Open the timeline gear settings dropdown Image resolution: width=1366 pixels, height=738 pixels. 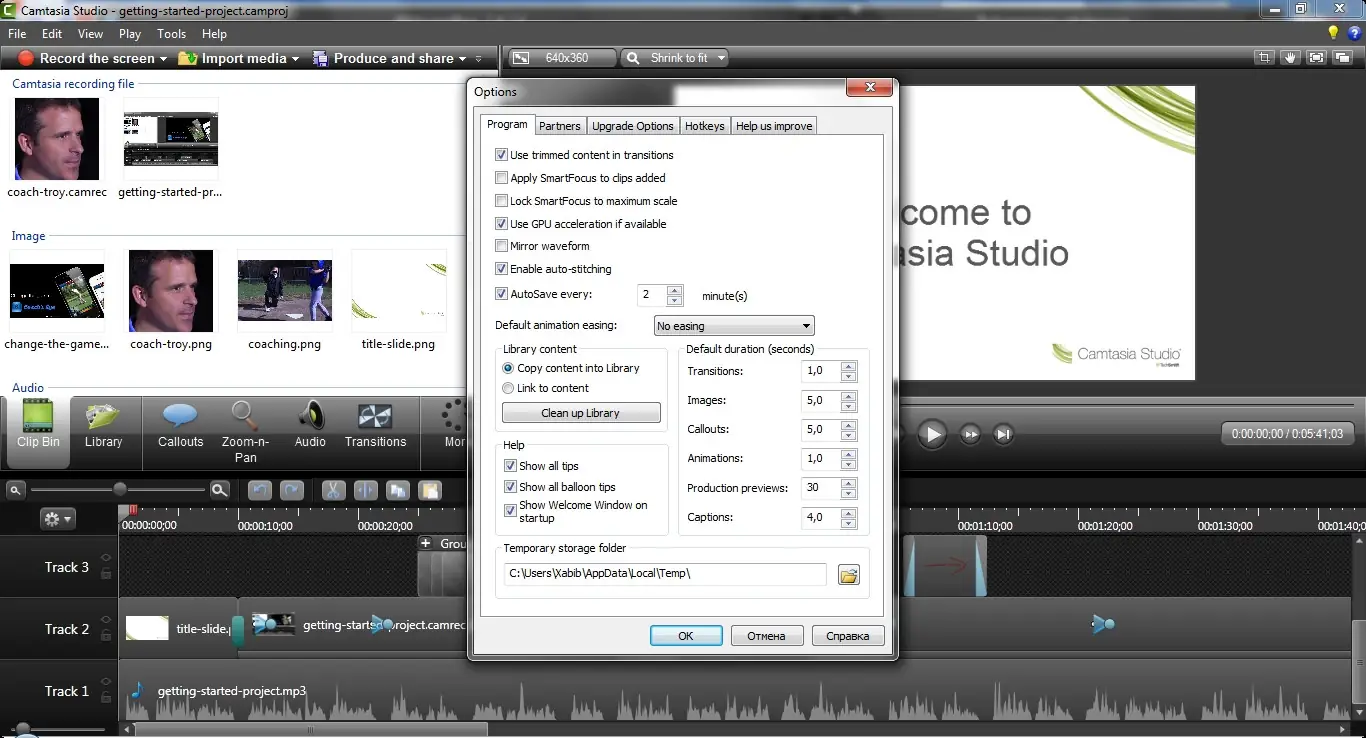point(57,519)
